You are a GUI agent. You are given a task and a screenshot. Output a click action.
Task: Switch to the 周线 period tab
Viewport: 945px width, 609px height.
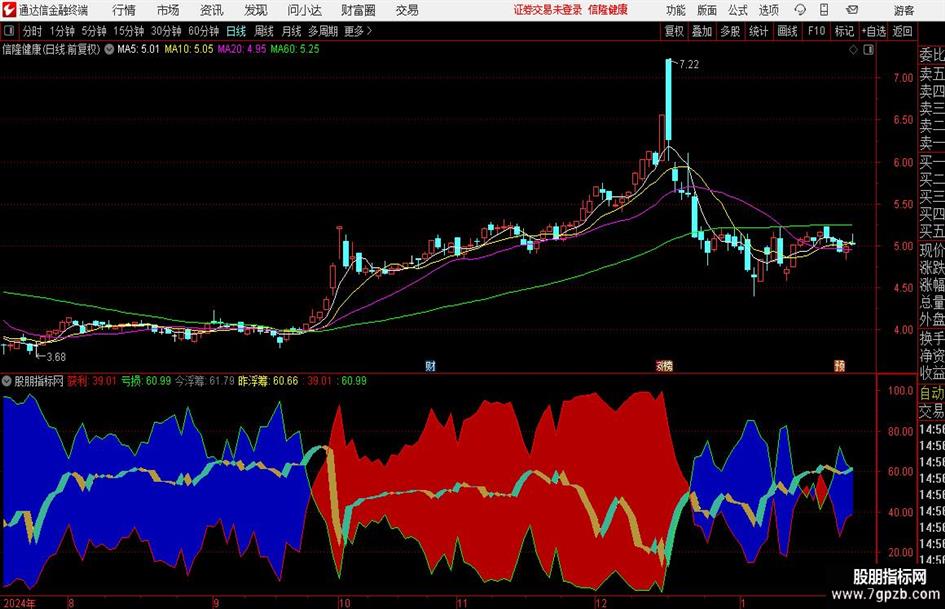click(264, 31)
